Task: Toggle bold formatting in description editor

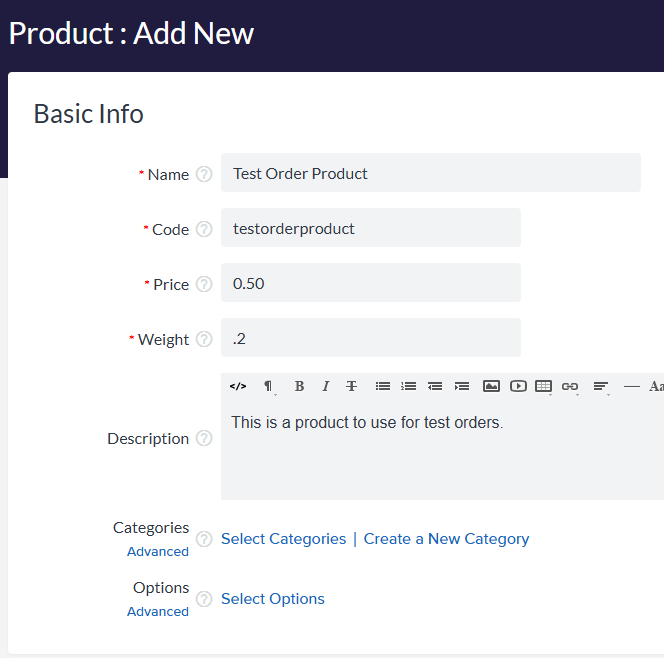Action: tap(299, 386)
